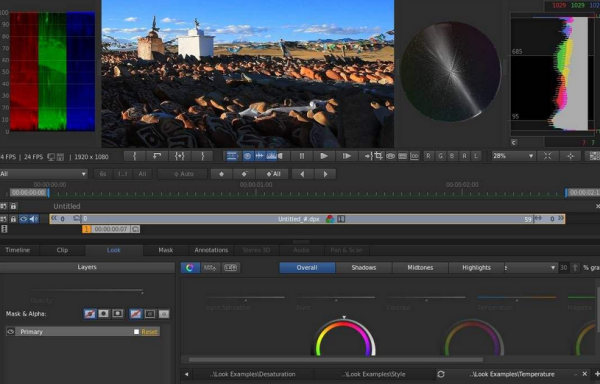Image resolution: width=600 pixels, height=384 pixels.
Task: Click the orange marker 1 on the timeline
Action: (86, 229)
